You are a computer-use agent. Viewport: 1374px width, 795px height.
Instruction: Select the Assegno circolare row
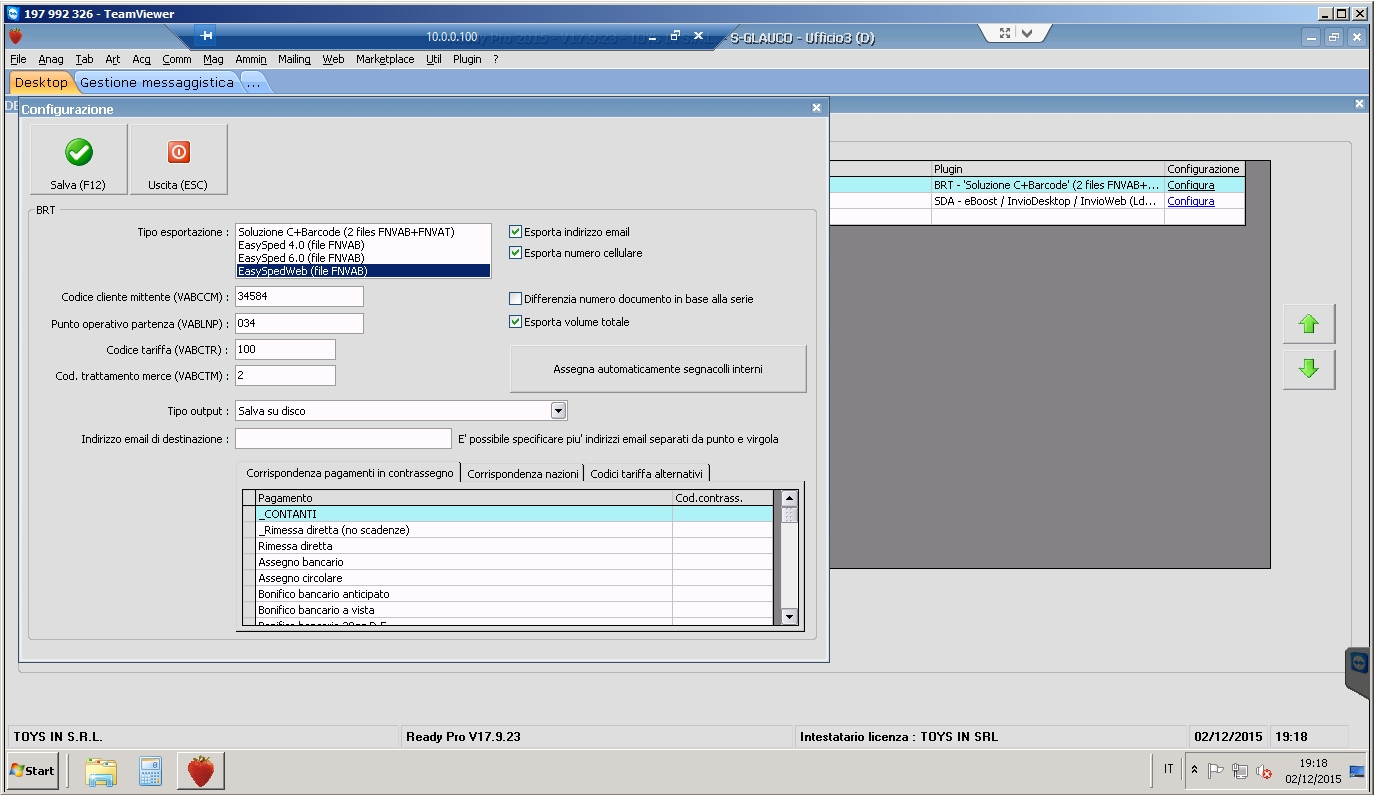tap(508, 578)
